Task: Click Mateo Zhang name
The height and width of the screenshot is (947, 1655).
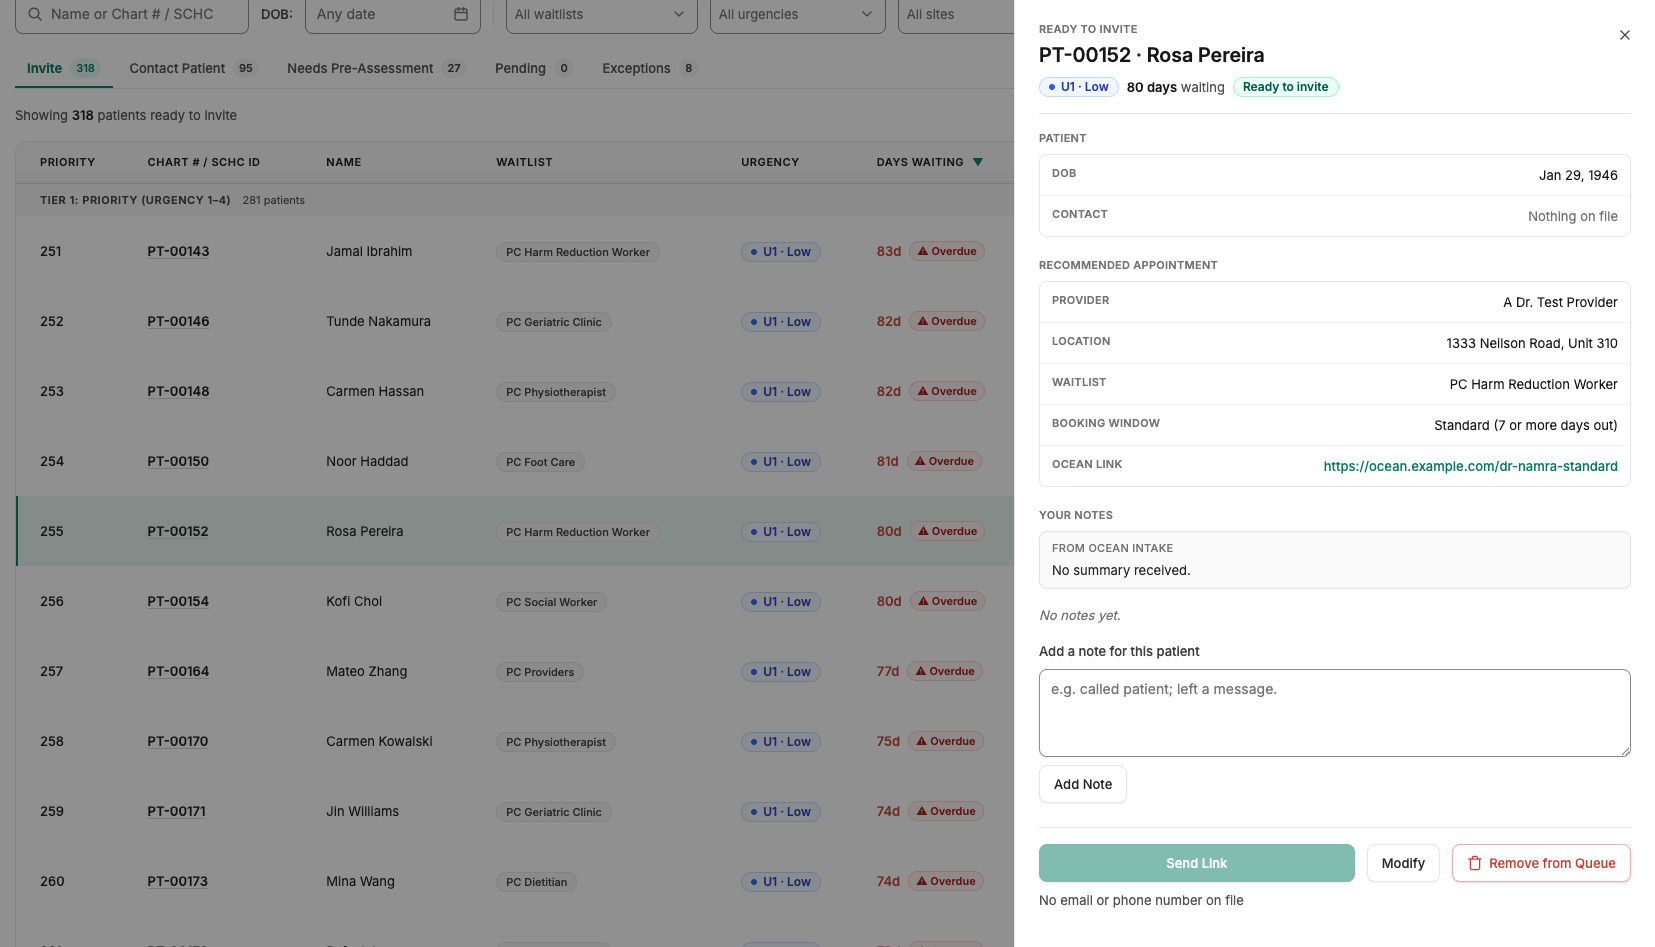Action: (366, 671)
